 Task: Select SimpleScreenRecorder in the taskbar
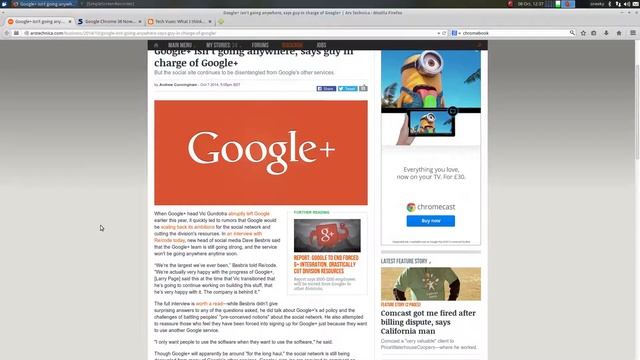[x=109, y=4]
